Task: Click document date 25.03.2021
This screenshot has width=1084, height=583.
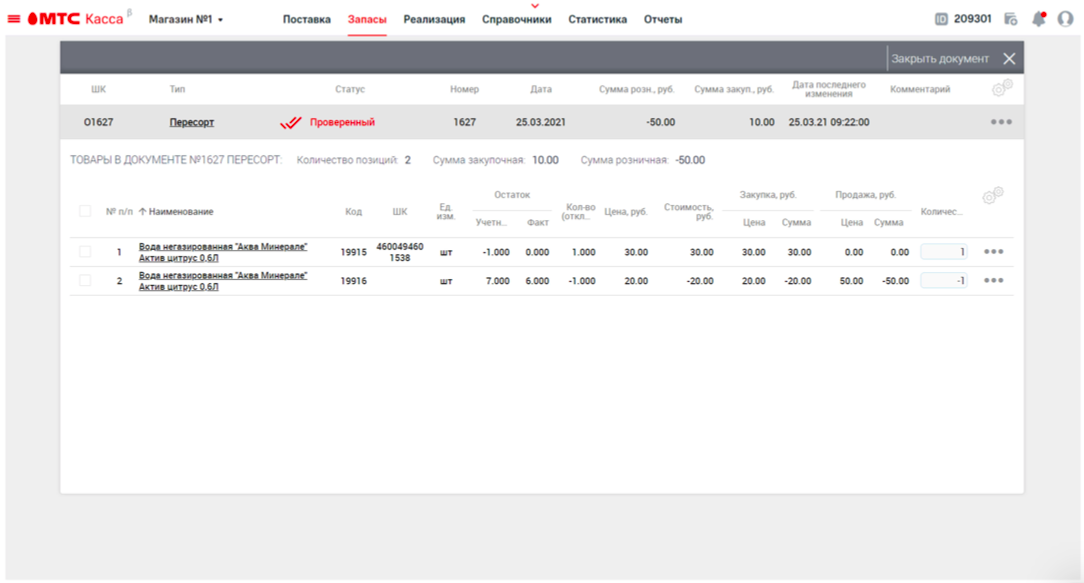Action: (541, 122)
